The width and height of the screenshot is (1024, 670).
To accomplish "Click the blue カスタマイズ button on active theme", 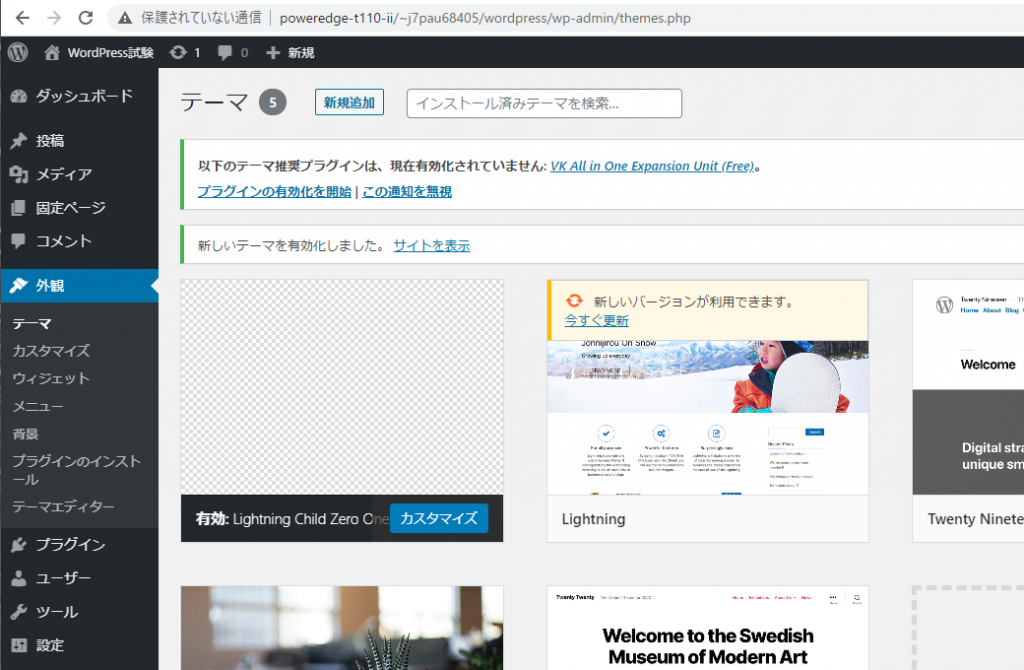I will click(x=438, y=519).
